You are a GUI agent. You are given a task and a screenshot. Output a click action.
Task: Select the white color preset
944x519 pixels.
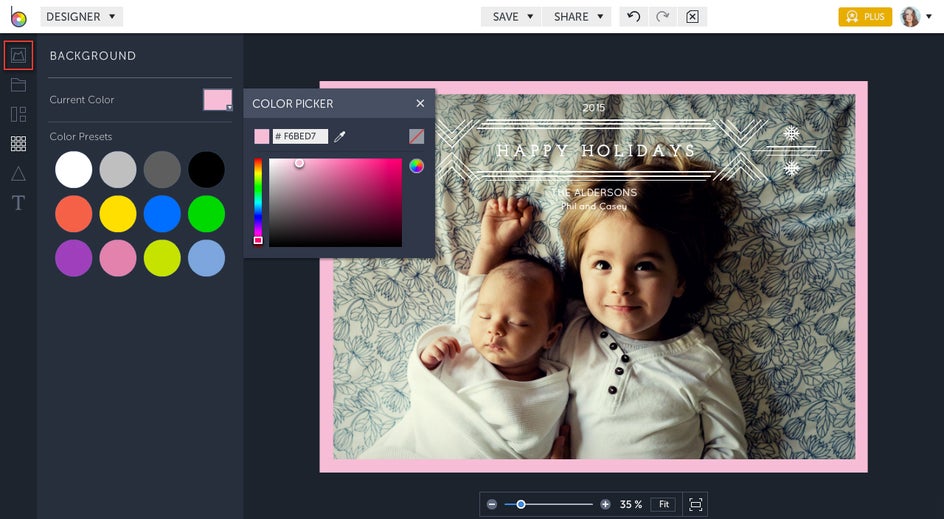pos(73,170)
